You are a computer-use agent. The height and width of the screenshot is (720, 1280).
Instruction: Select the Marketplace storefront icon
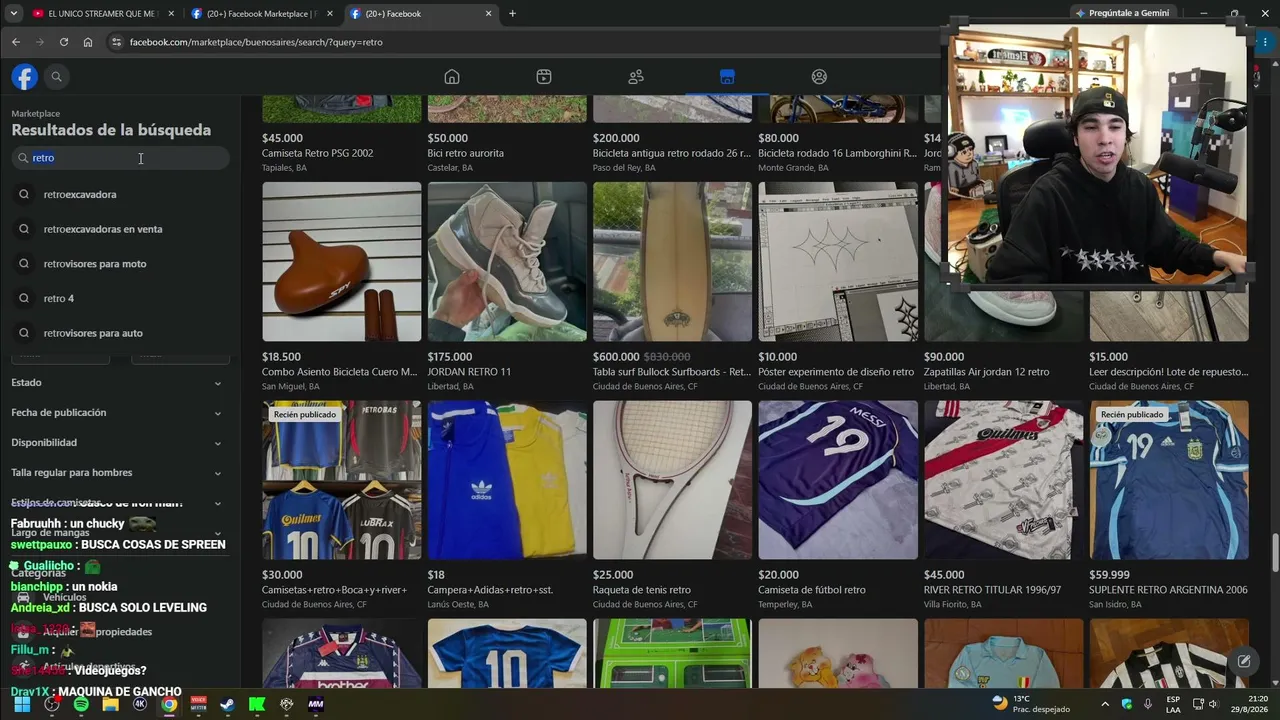pos(727,77)
